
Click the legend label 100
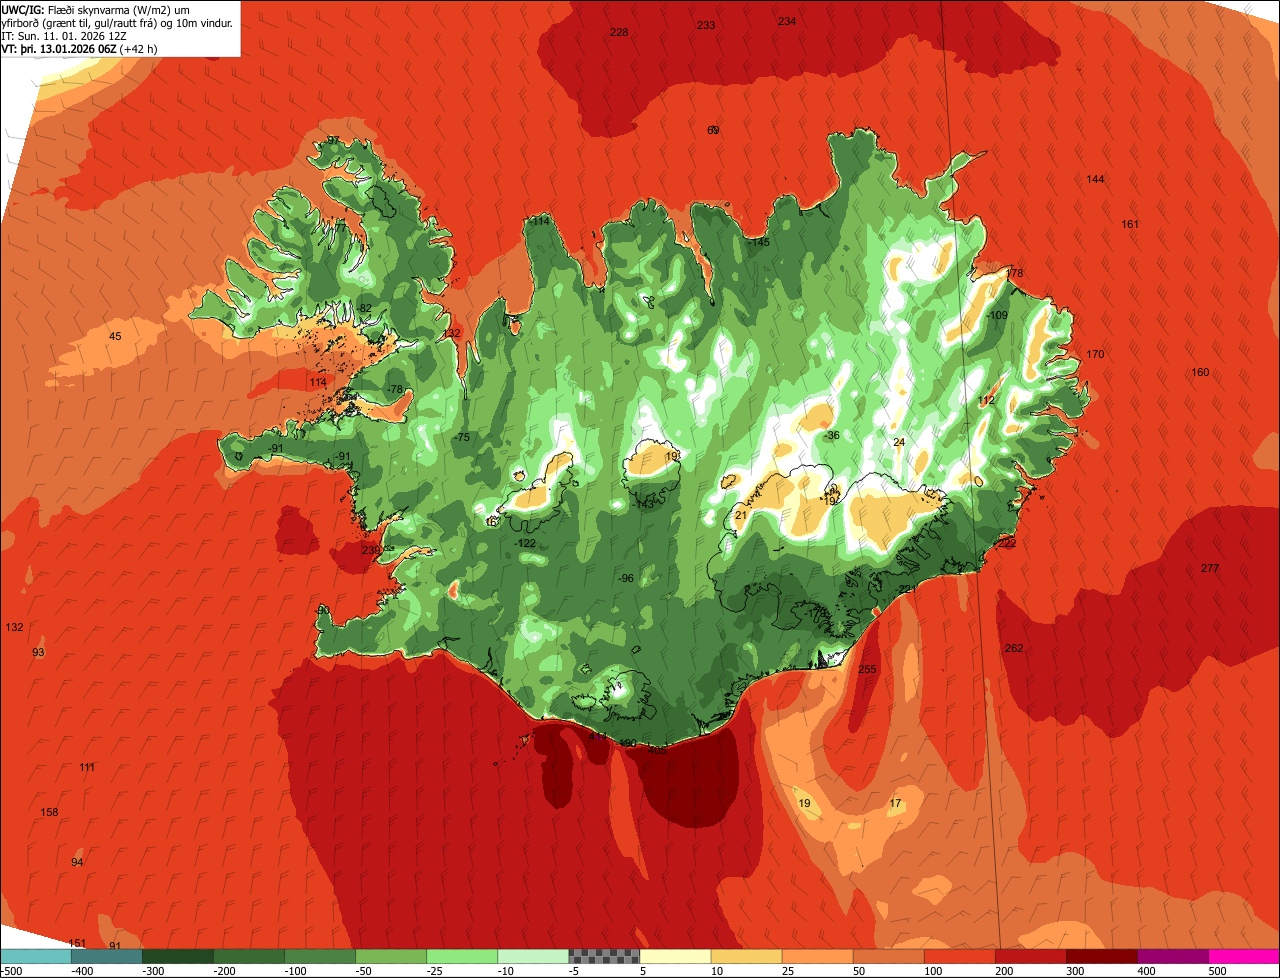(x=932, y=971)
